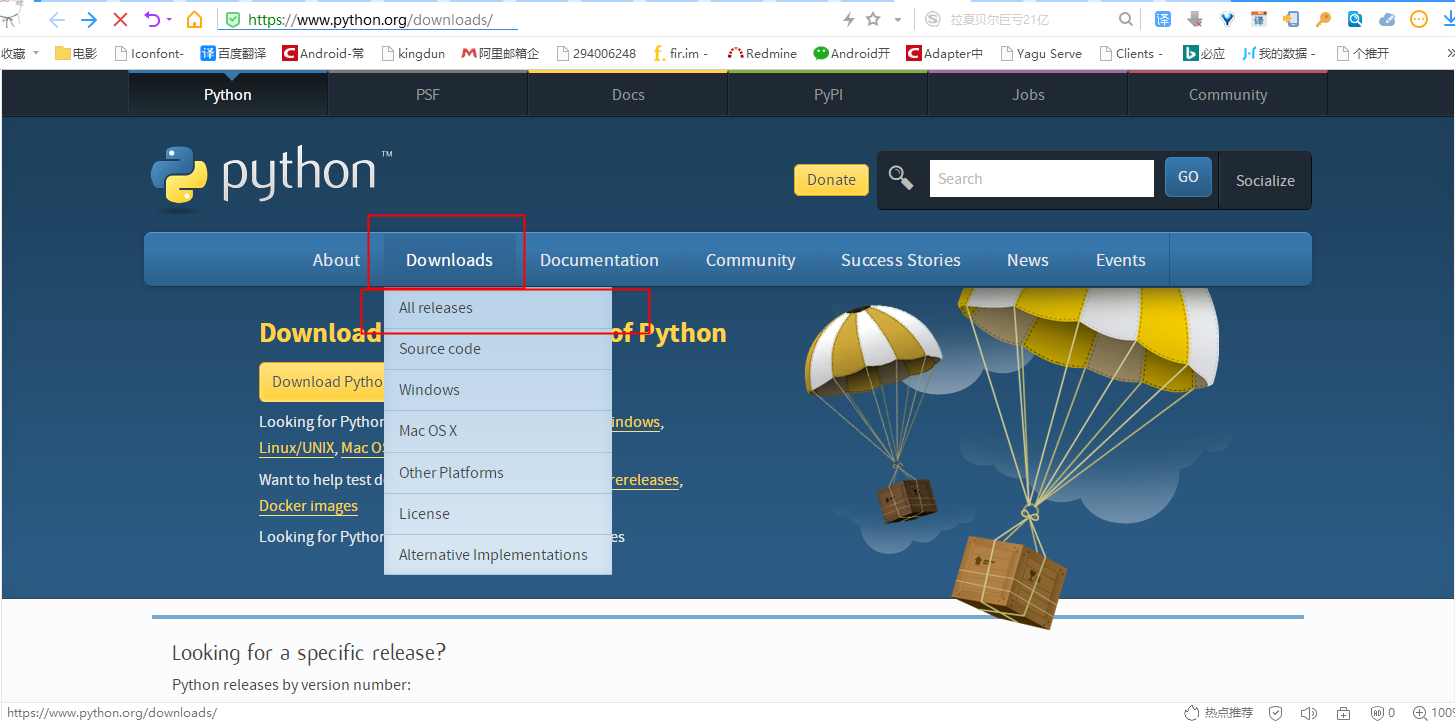The image size is (1455, 721).
Task: Click the site search magnifier icon
Action: coord(901,178)
